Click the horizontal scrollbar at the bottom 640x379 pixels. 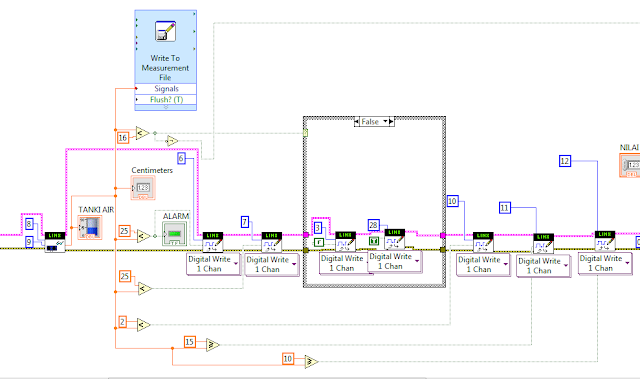click(x=267, y=378)
